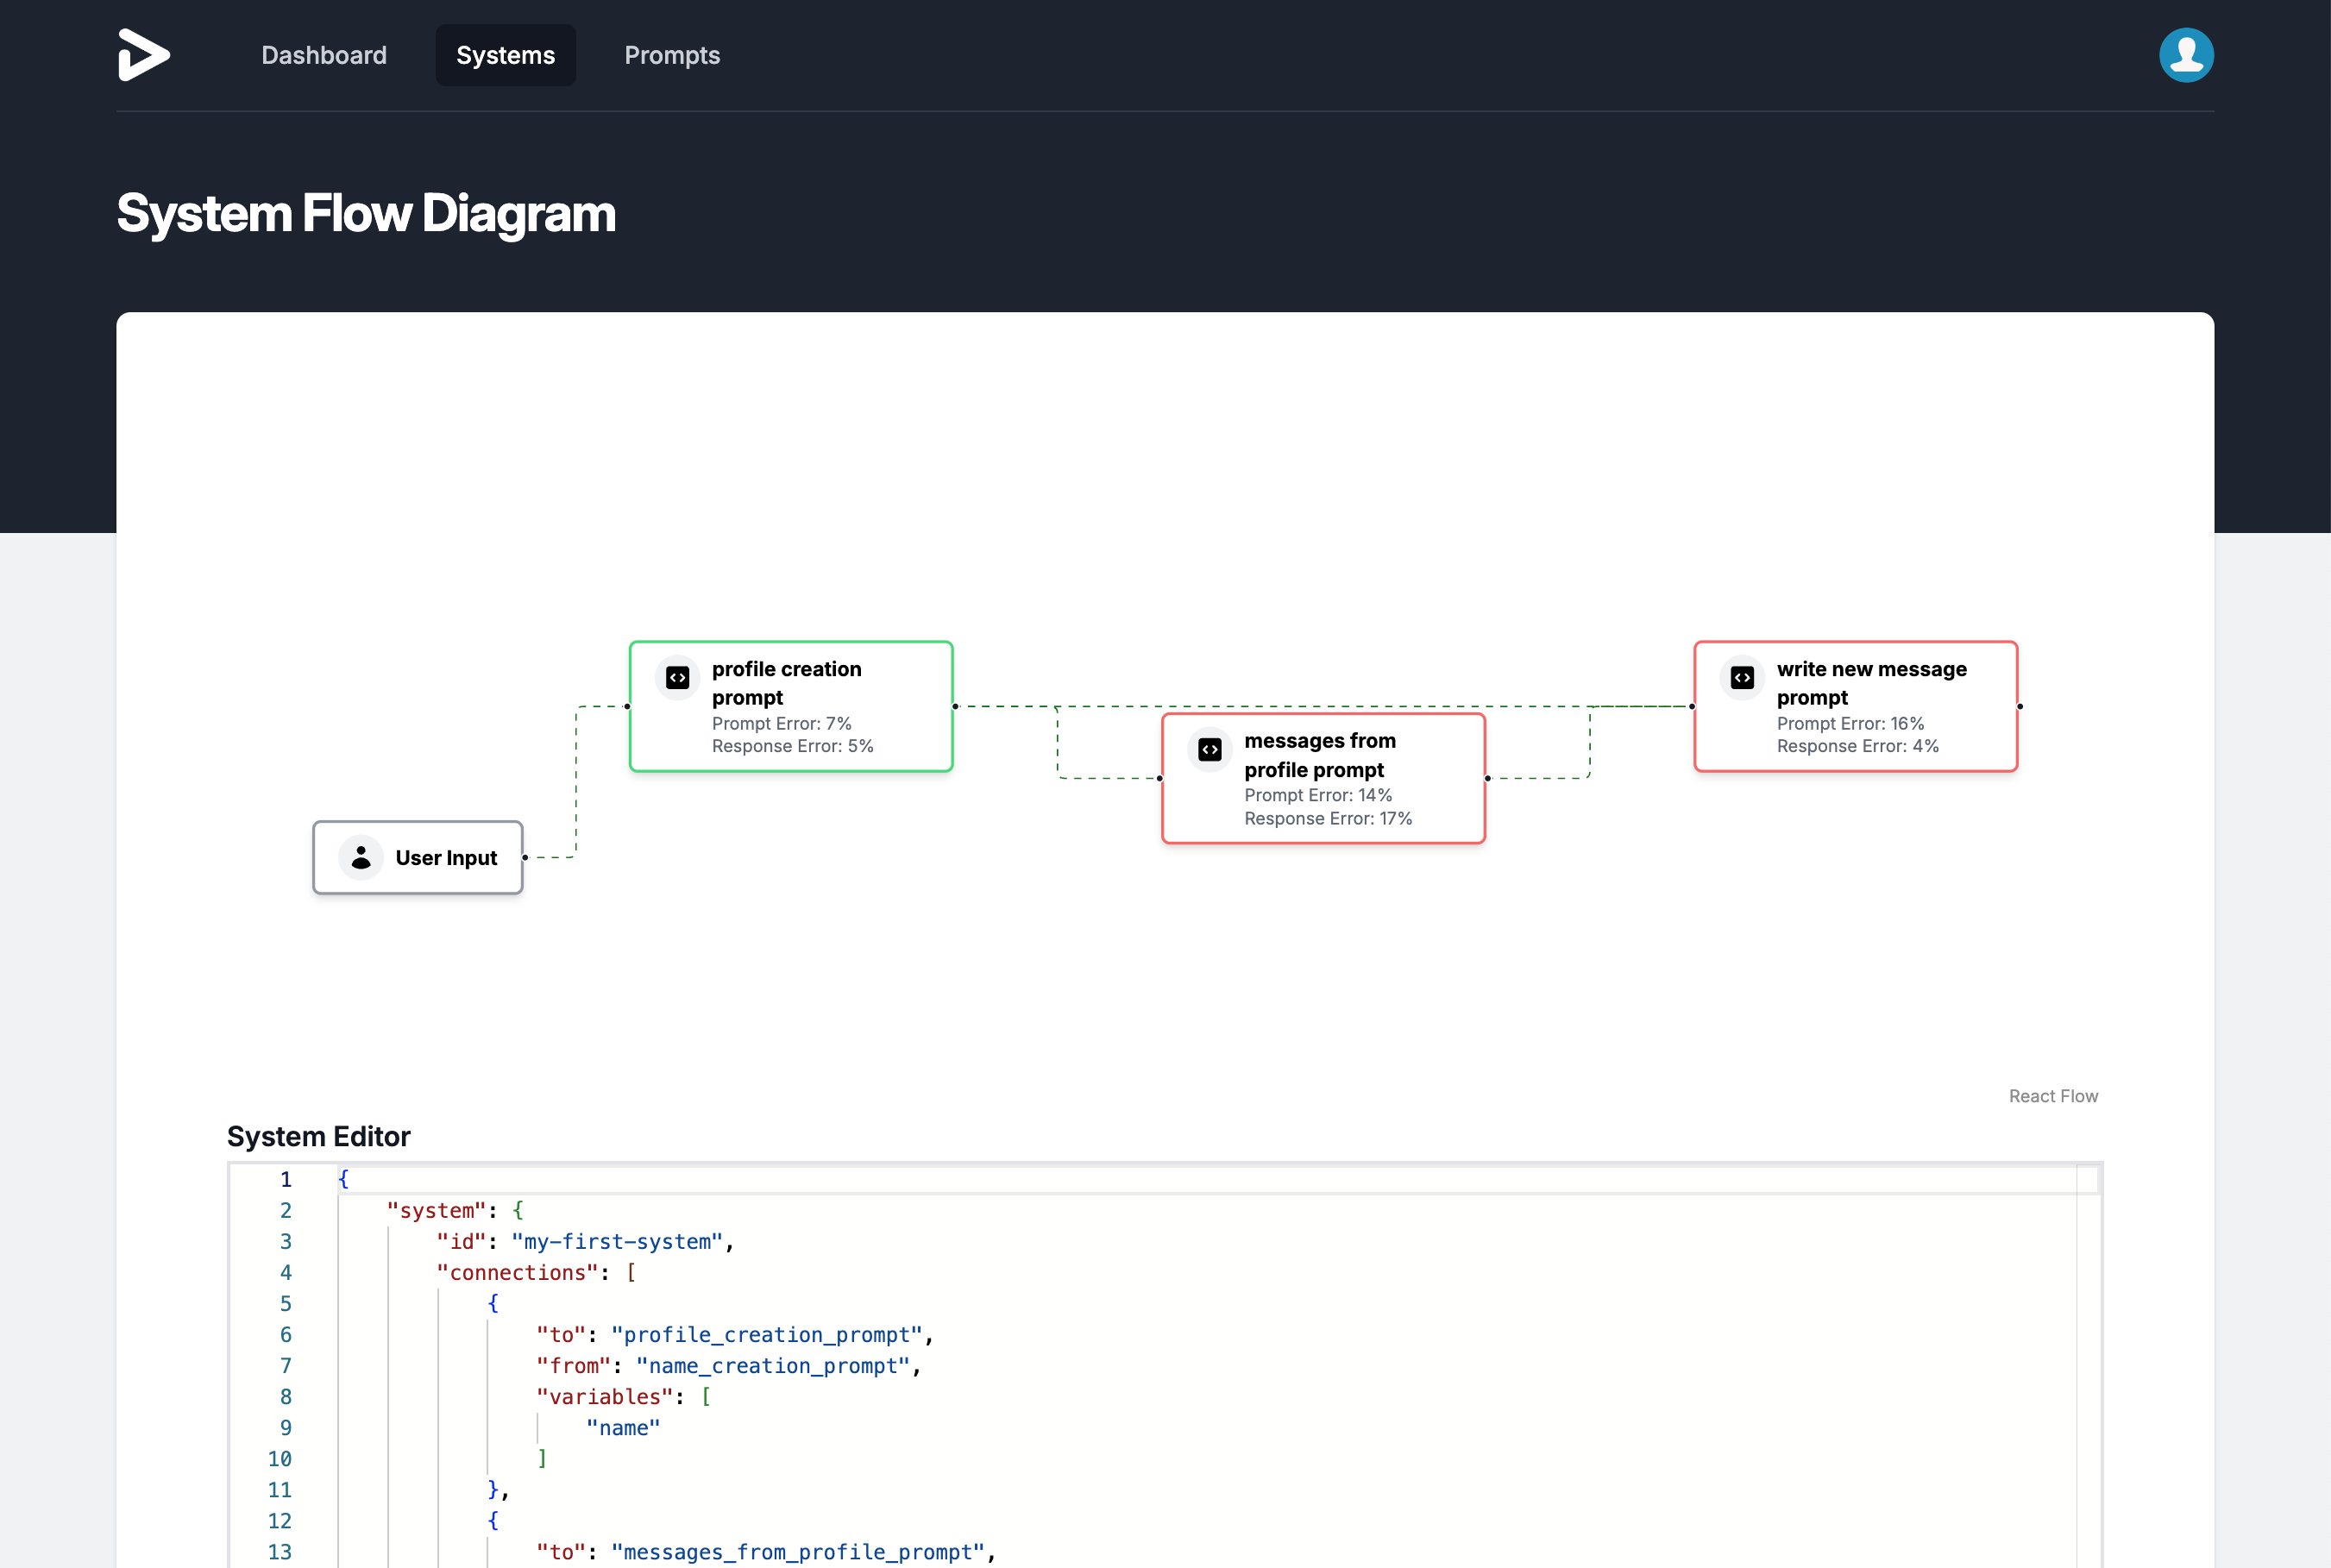Image resolution: width=2331 pixels, height=1568 pixels.
Task: Click the person icon on User Input node
Action: [361, 858]
